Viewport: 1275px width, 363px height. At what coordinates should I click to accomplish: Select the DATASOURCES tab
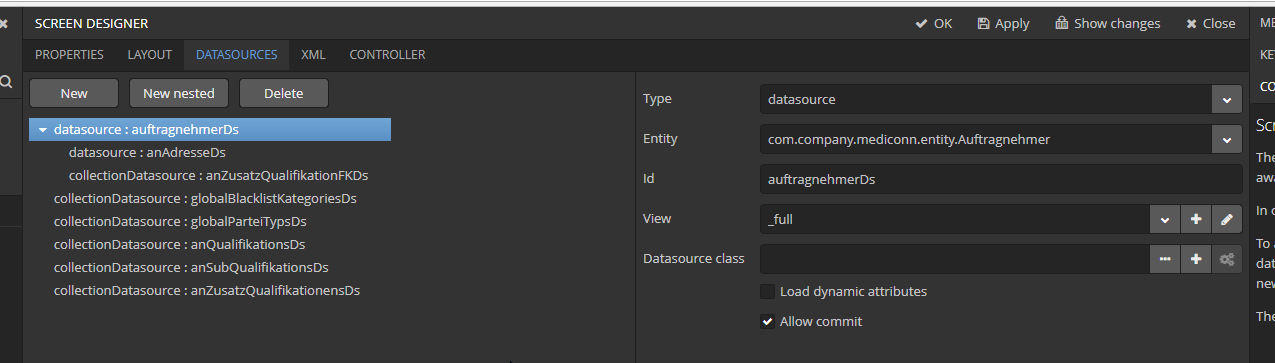pyautogui.click(x=236, y=55)
